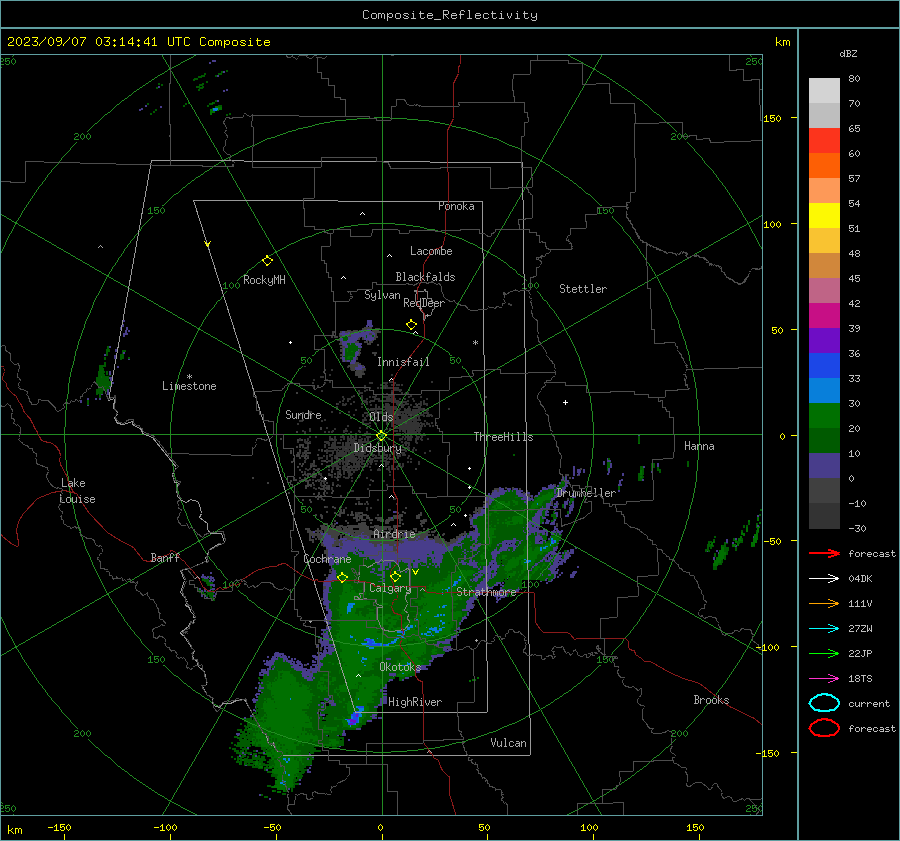Click the yellow diamond at radar center near Olds
Viewport: 900px width, 841px height.
[381, 436]
